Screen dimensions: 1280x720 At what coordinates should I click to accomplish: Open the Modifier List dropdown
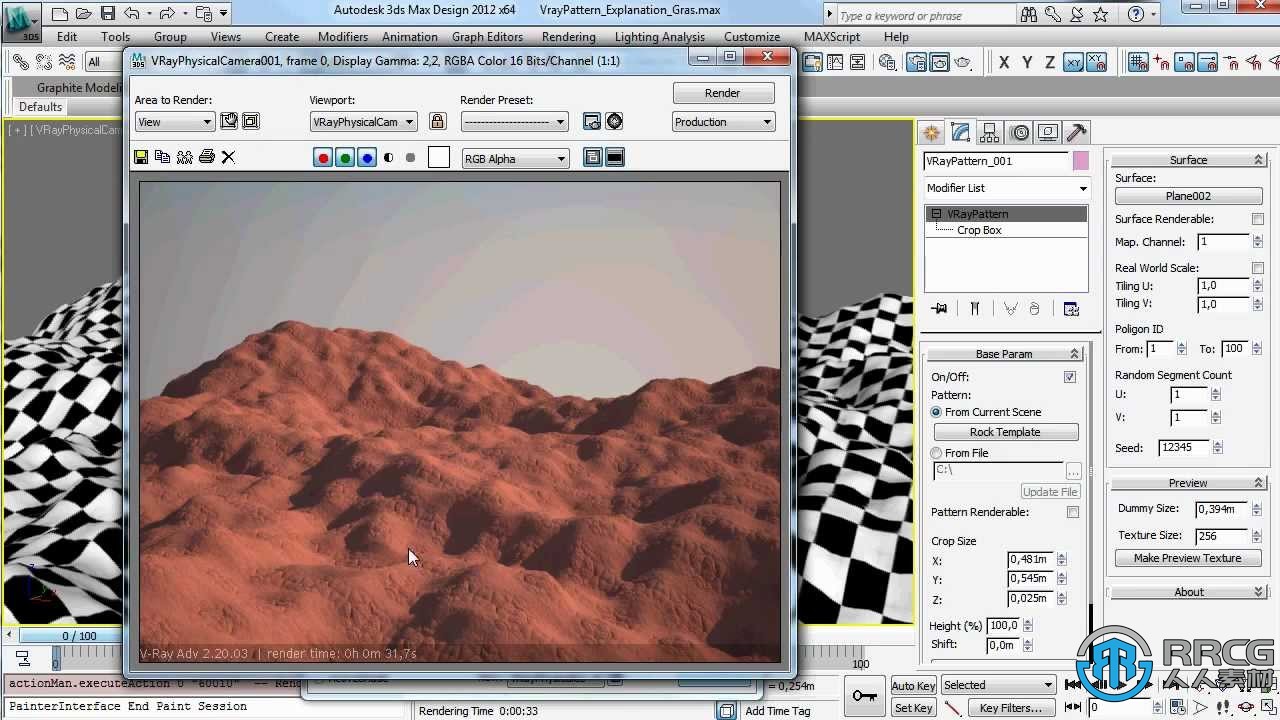click(x=1006, y=188)
